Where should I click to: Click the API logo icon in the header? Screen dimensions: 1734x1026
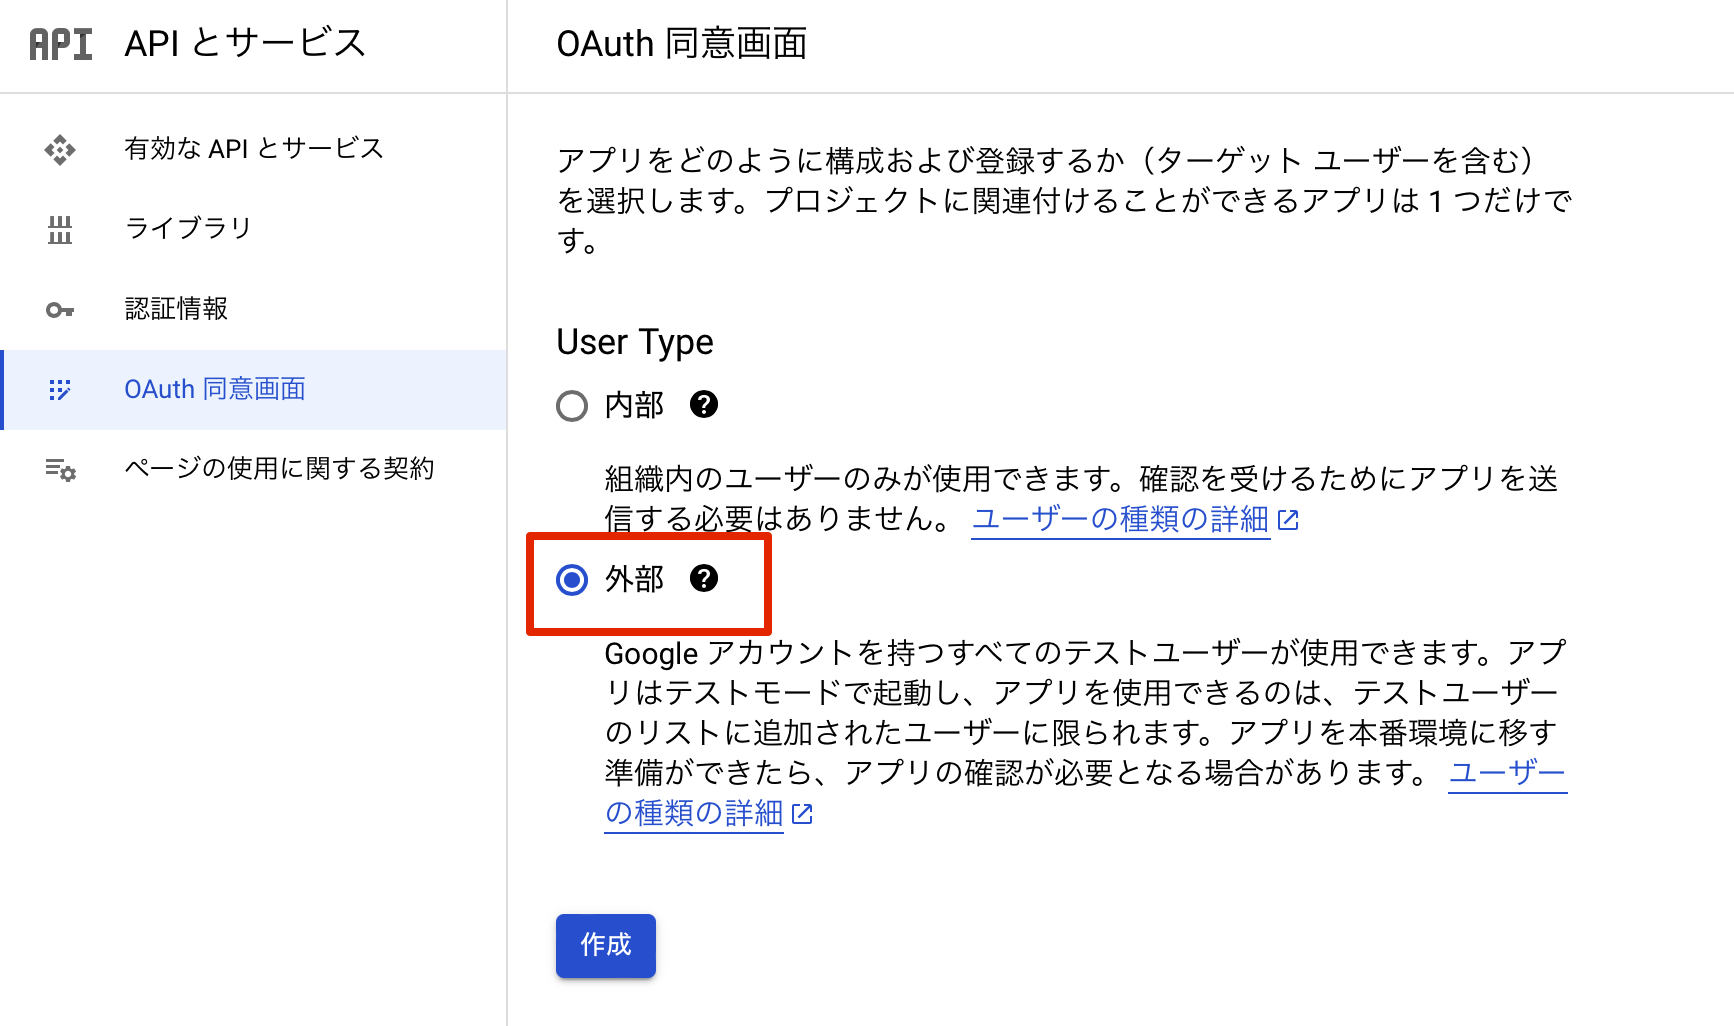61,44
